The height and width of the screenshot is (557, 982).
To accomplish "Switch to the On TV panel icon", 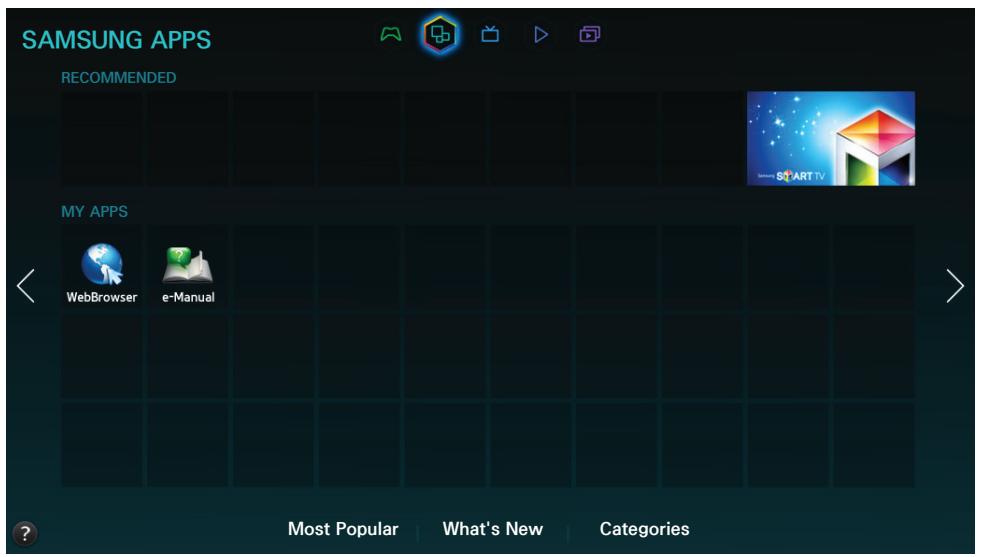I will coord(490,34).
